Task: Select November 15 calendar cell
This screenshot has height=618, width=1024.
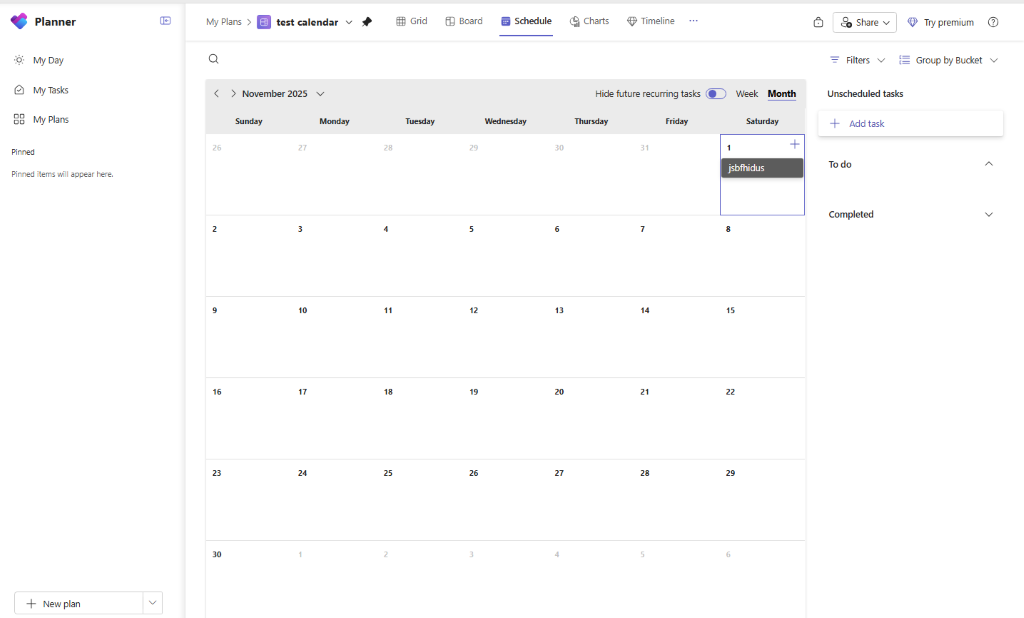Action: pos(762,337)
